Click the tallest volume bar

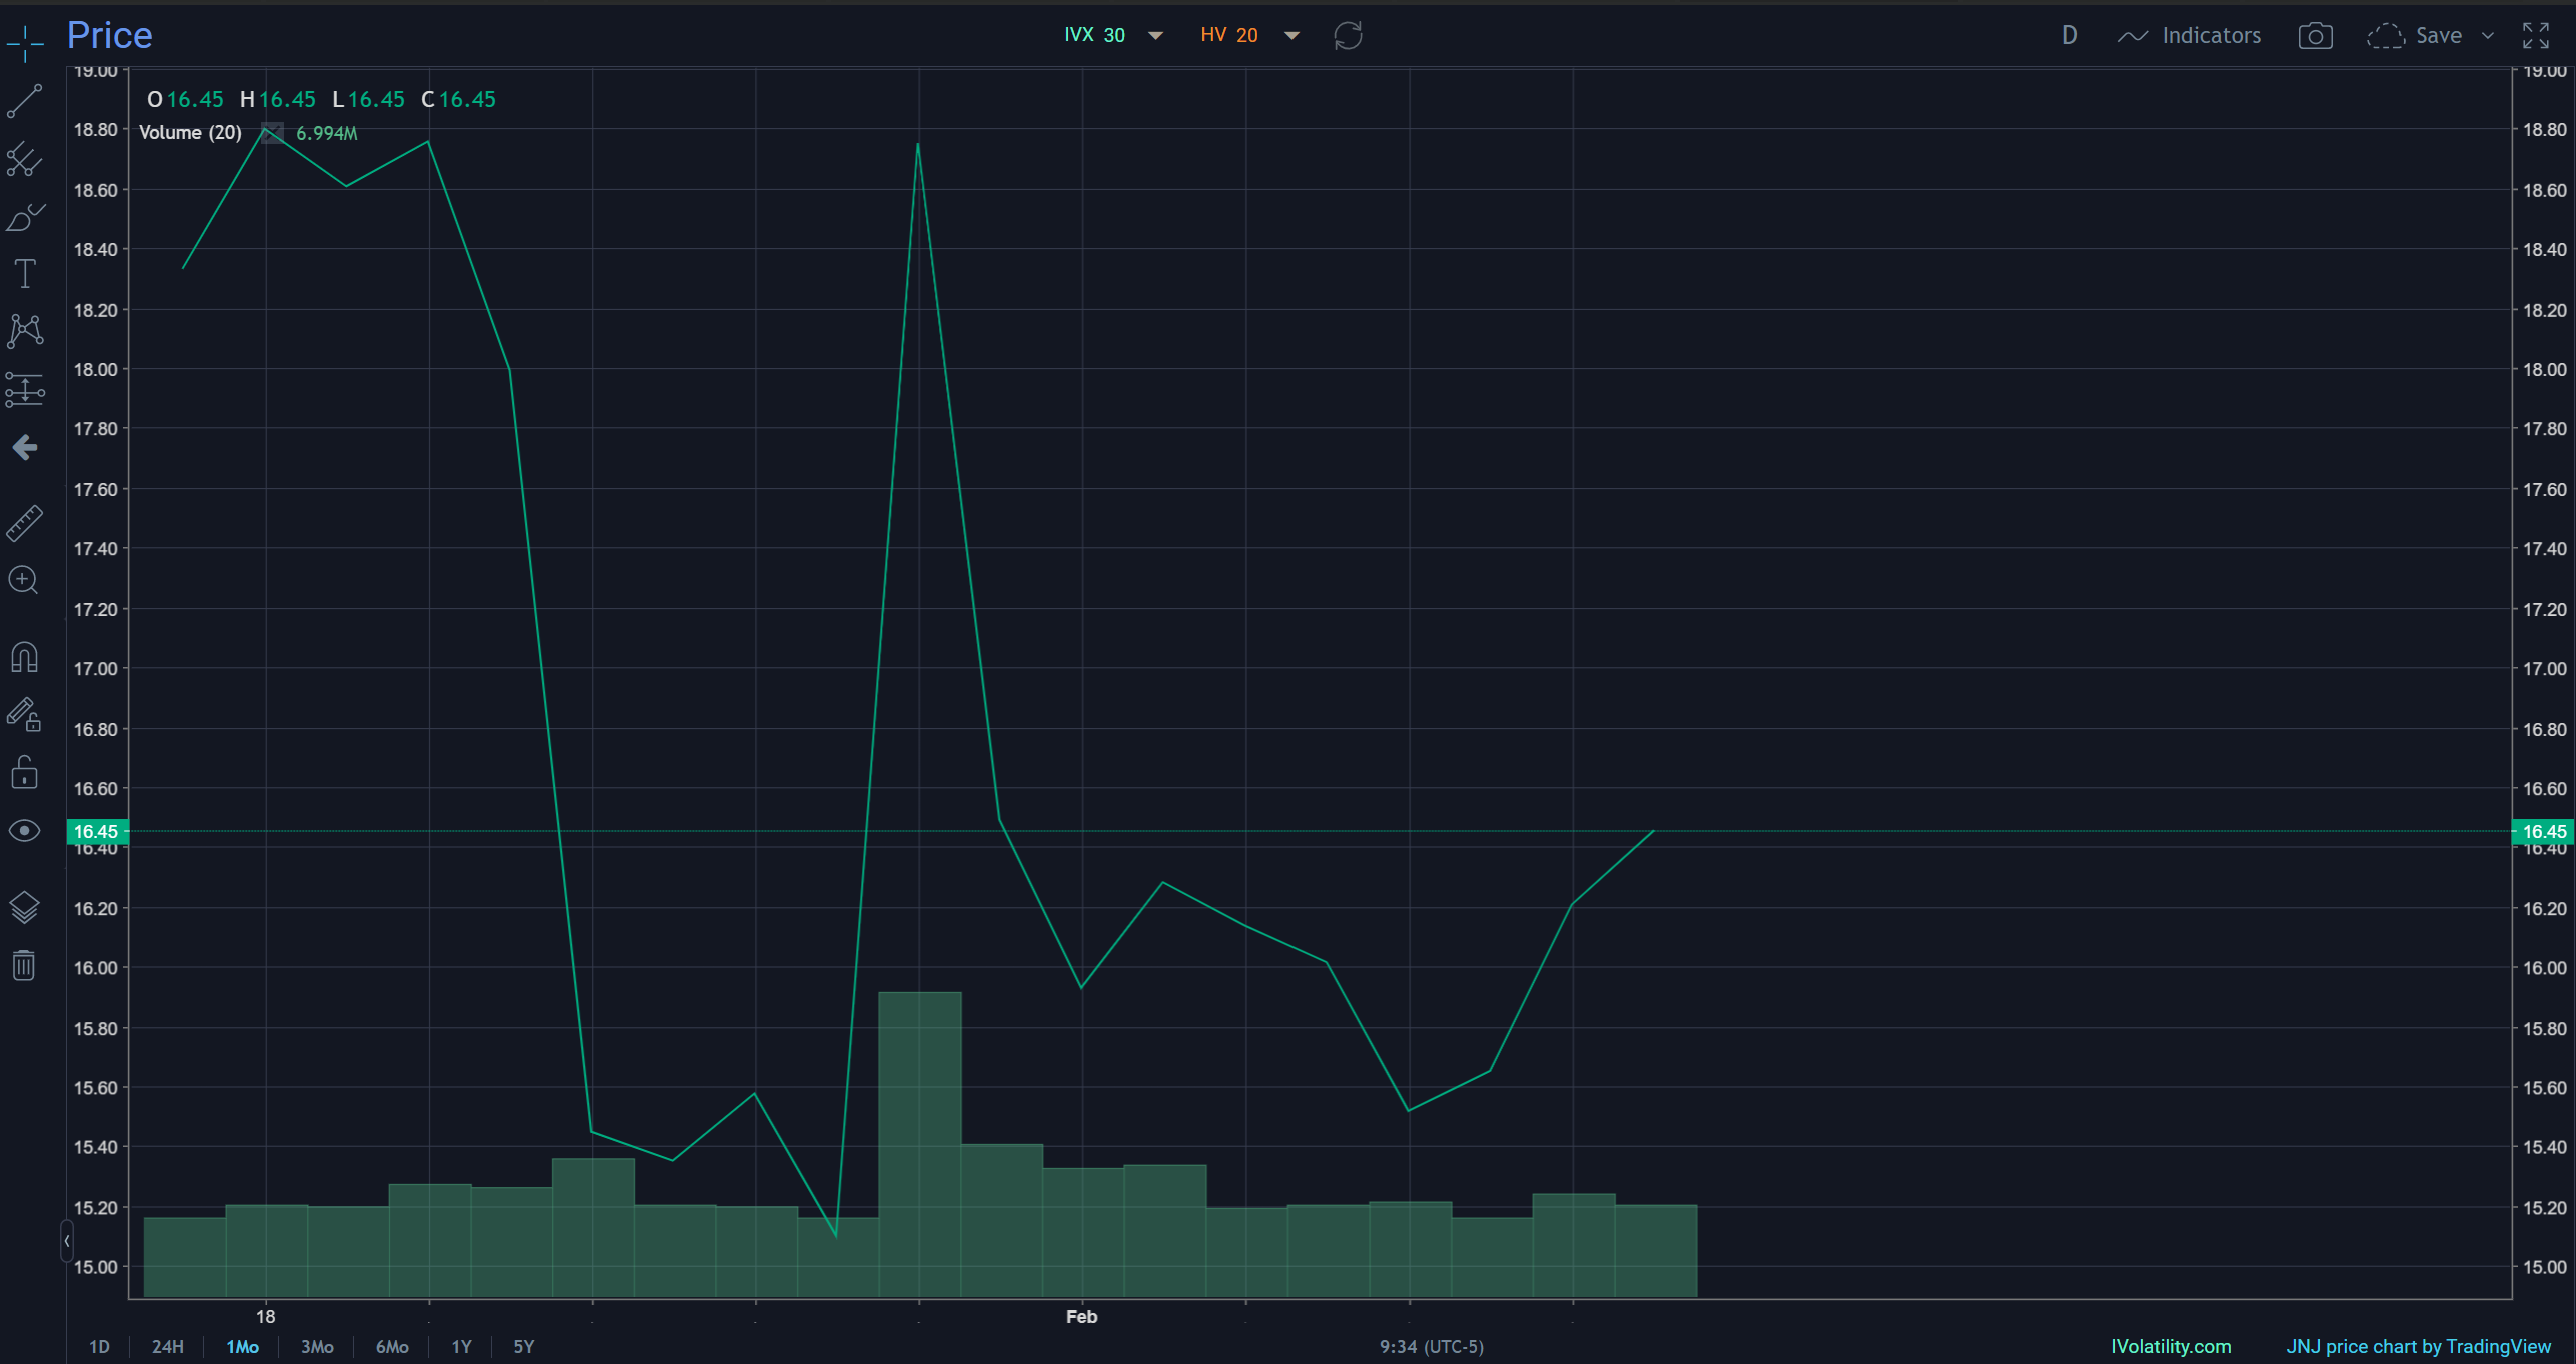(x=919, y=1144)
